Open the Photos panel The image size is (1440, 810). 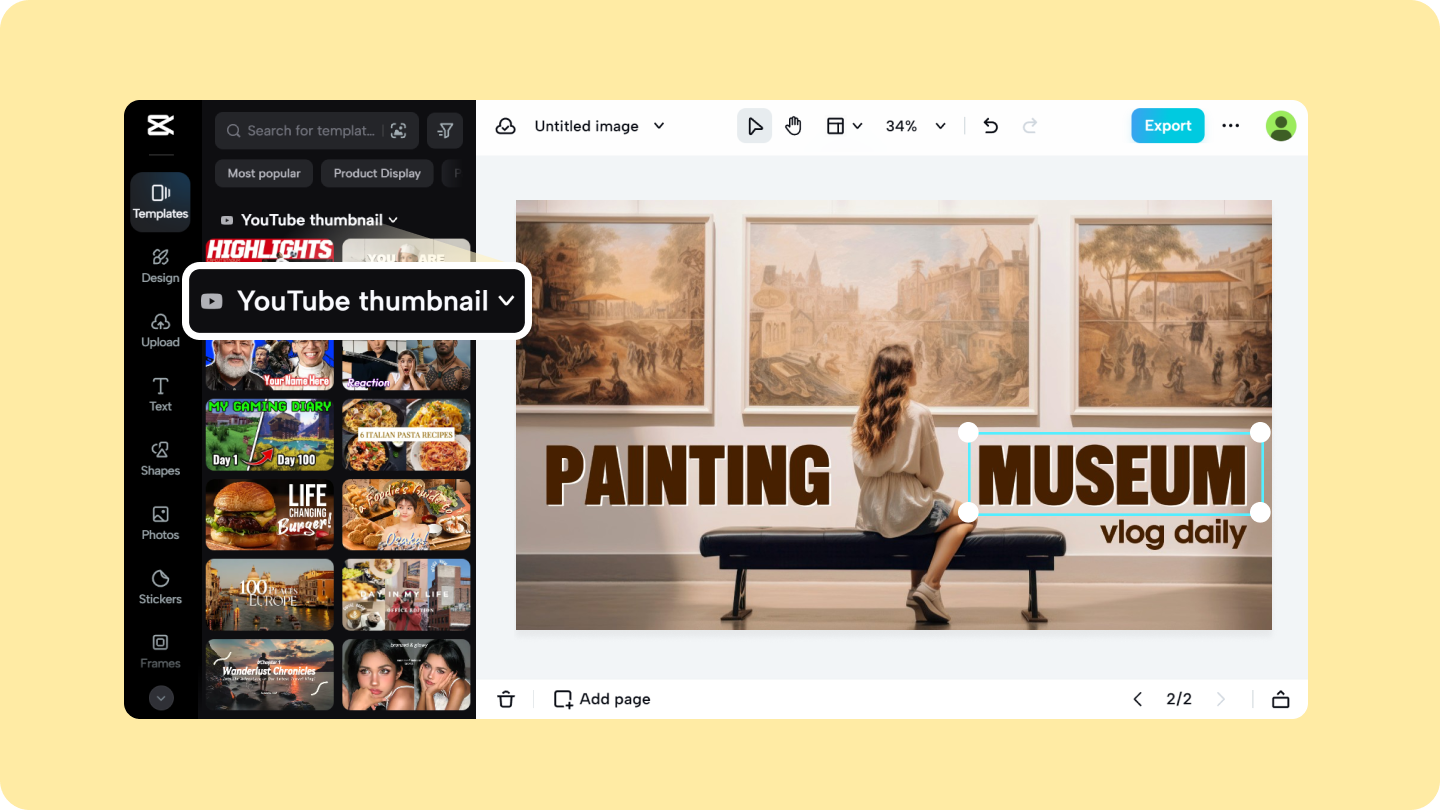click(160, 523)
